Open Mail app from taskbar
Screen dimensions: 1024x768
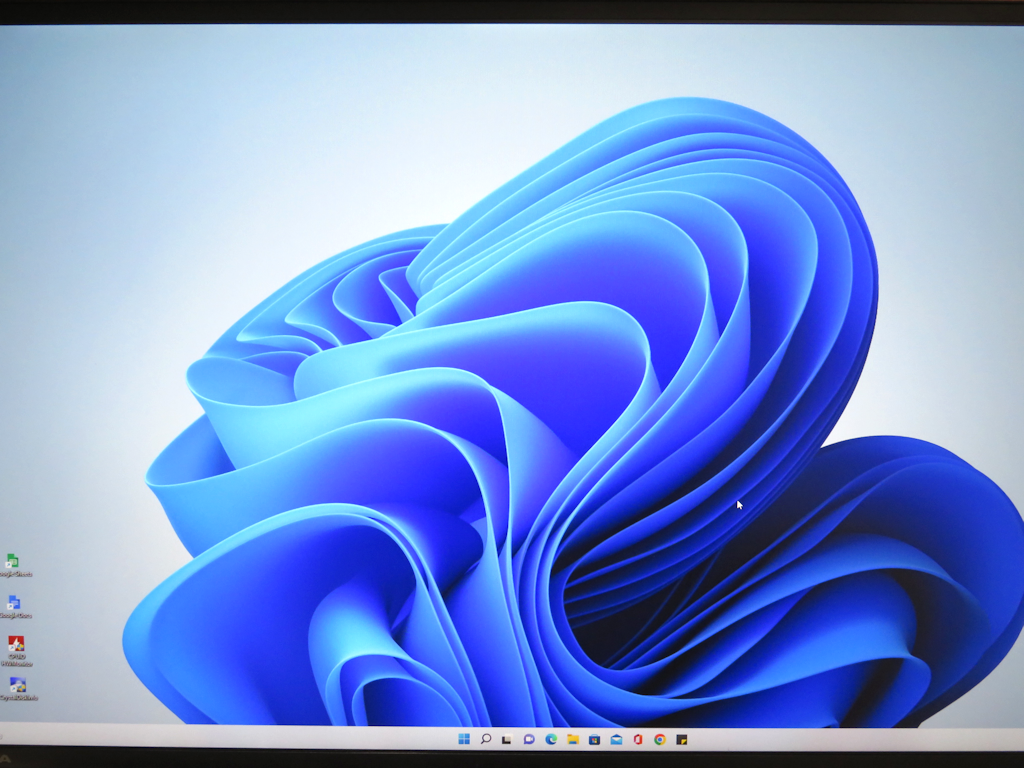click(x=616, y=739)
